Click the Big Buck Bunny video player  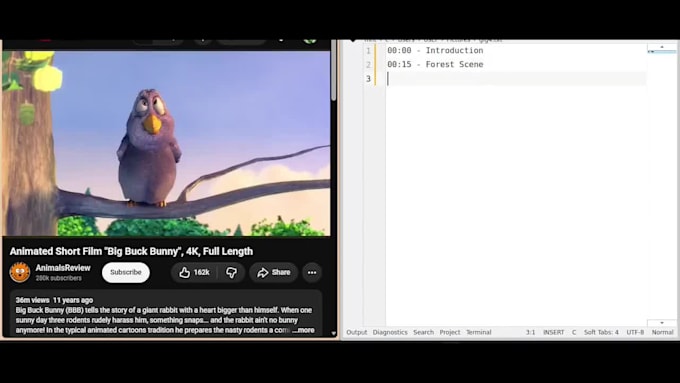tap(166, 144)
